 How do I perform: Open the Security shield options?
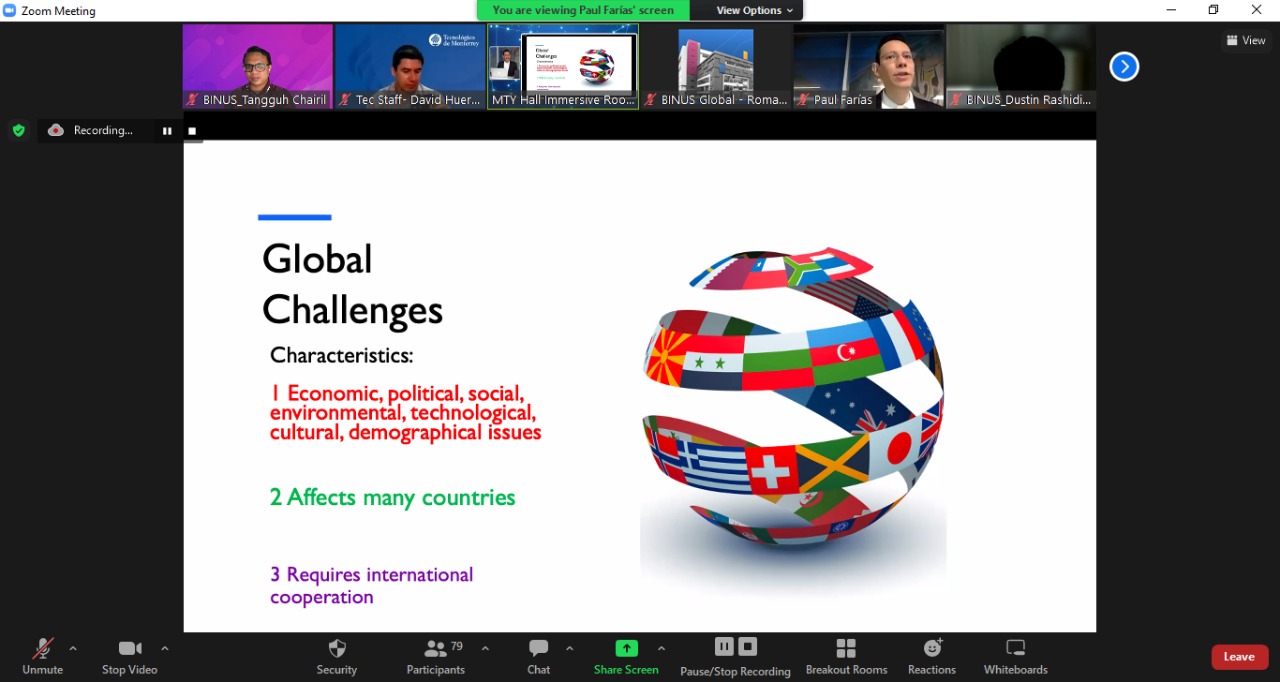pos(337,656)
